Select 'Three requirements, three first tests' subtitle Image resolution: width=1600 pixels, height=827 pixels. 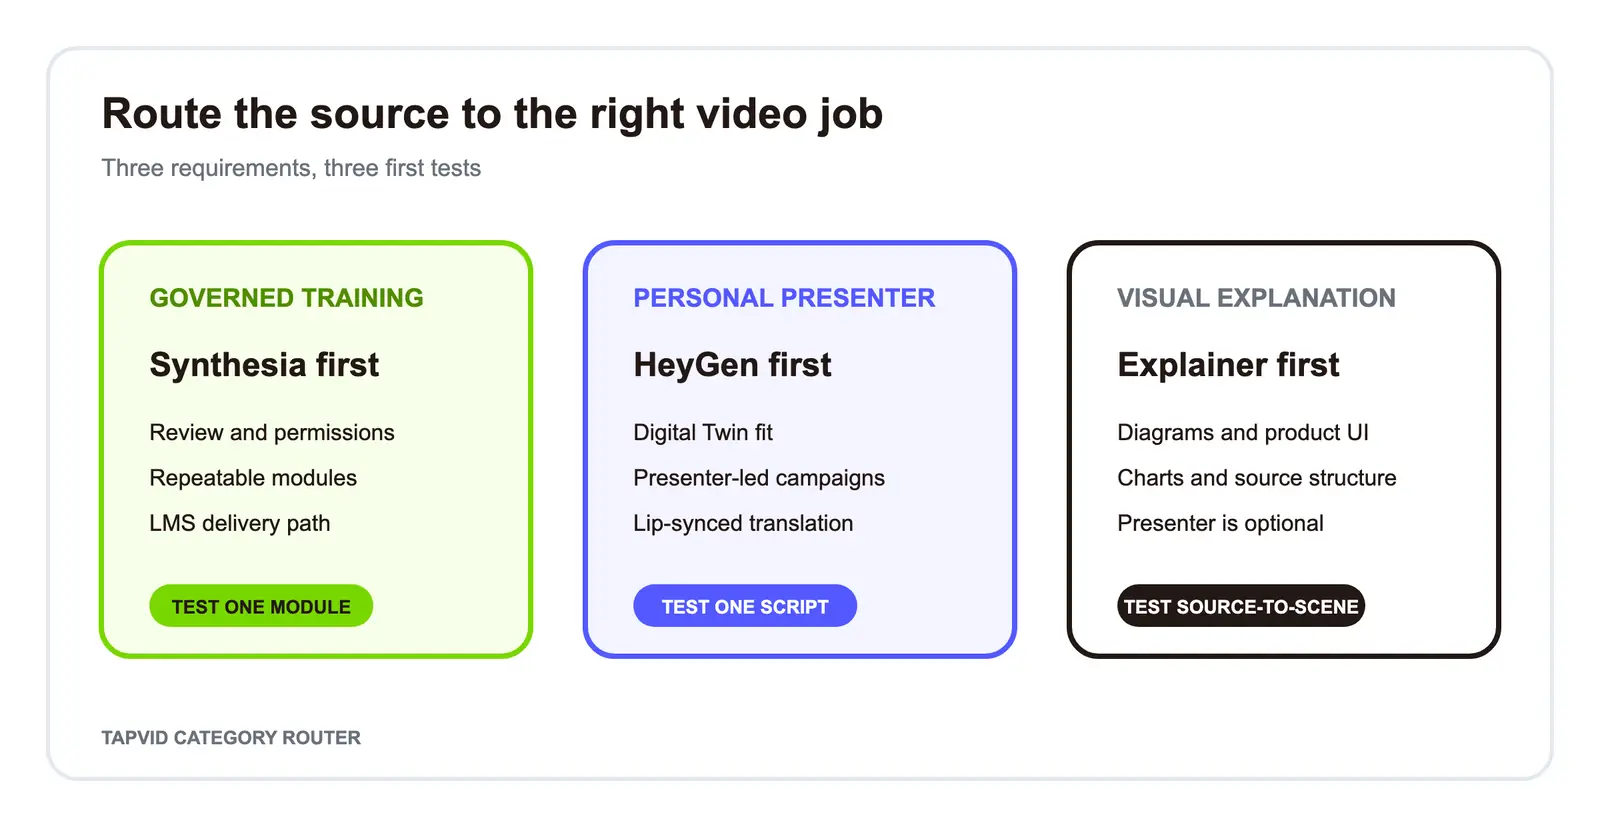(x=291, y=168)
